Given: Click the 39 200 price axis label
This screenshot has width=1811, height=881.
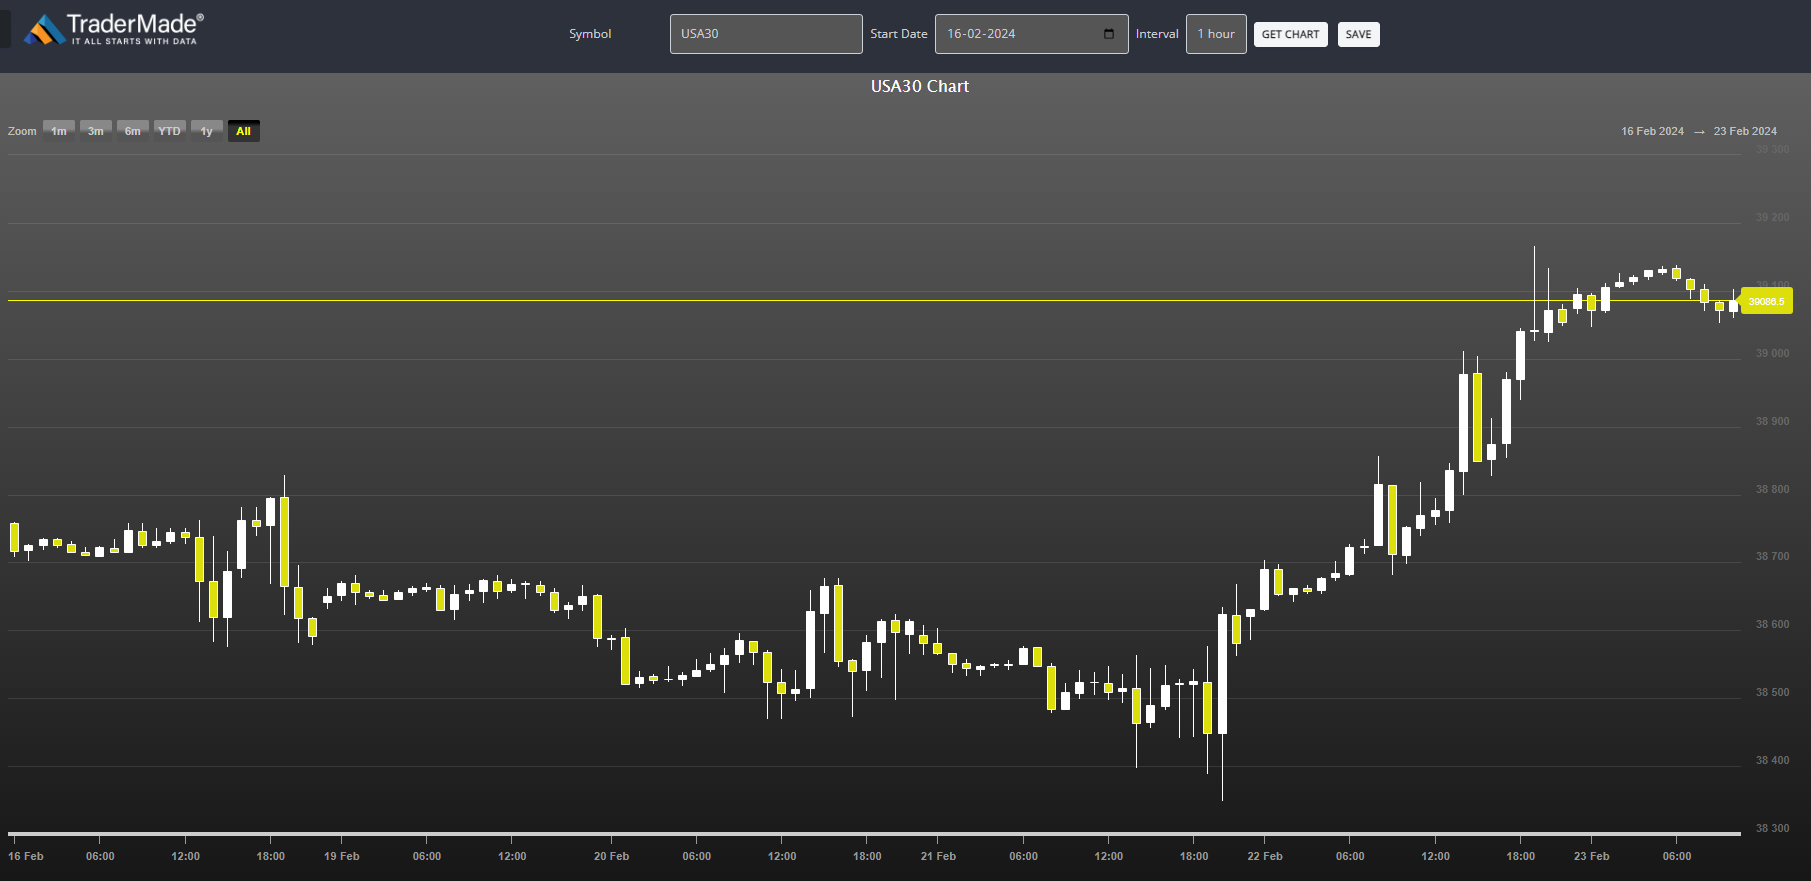Looking at the screenshot, I should 1773,217.
